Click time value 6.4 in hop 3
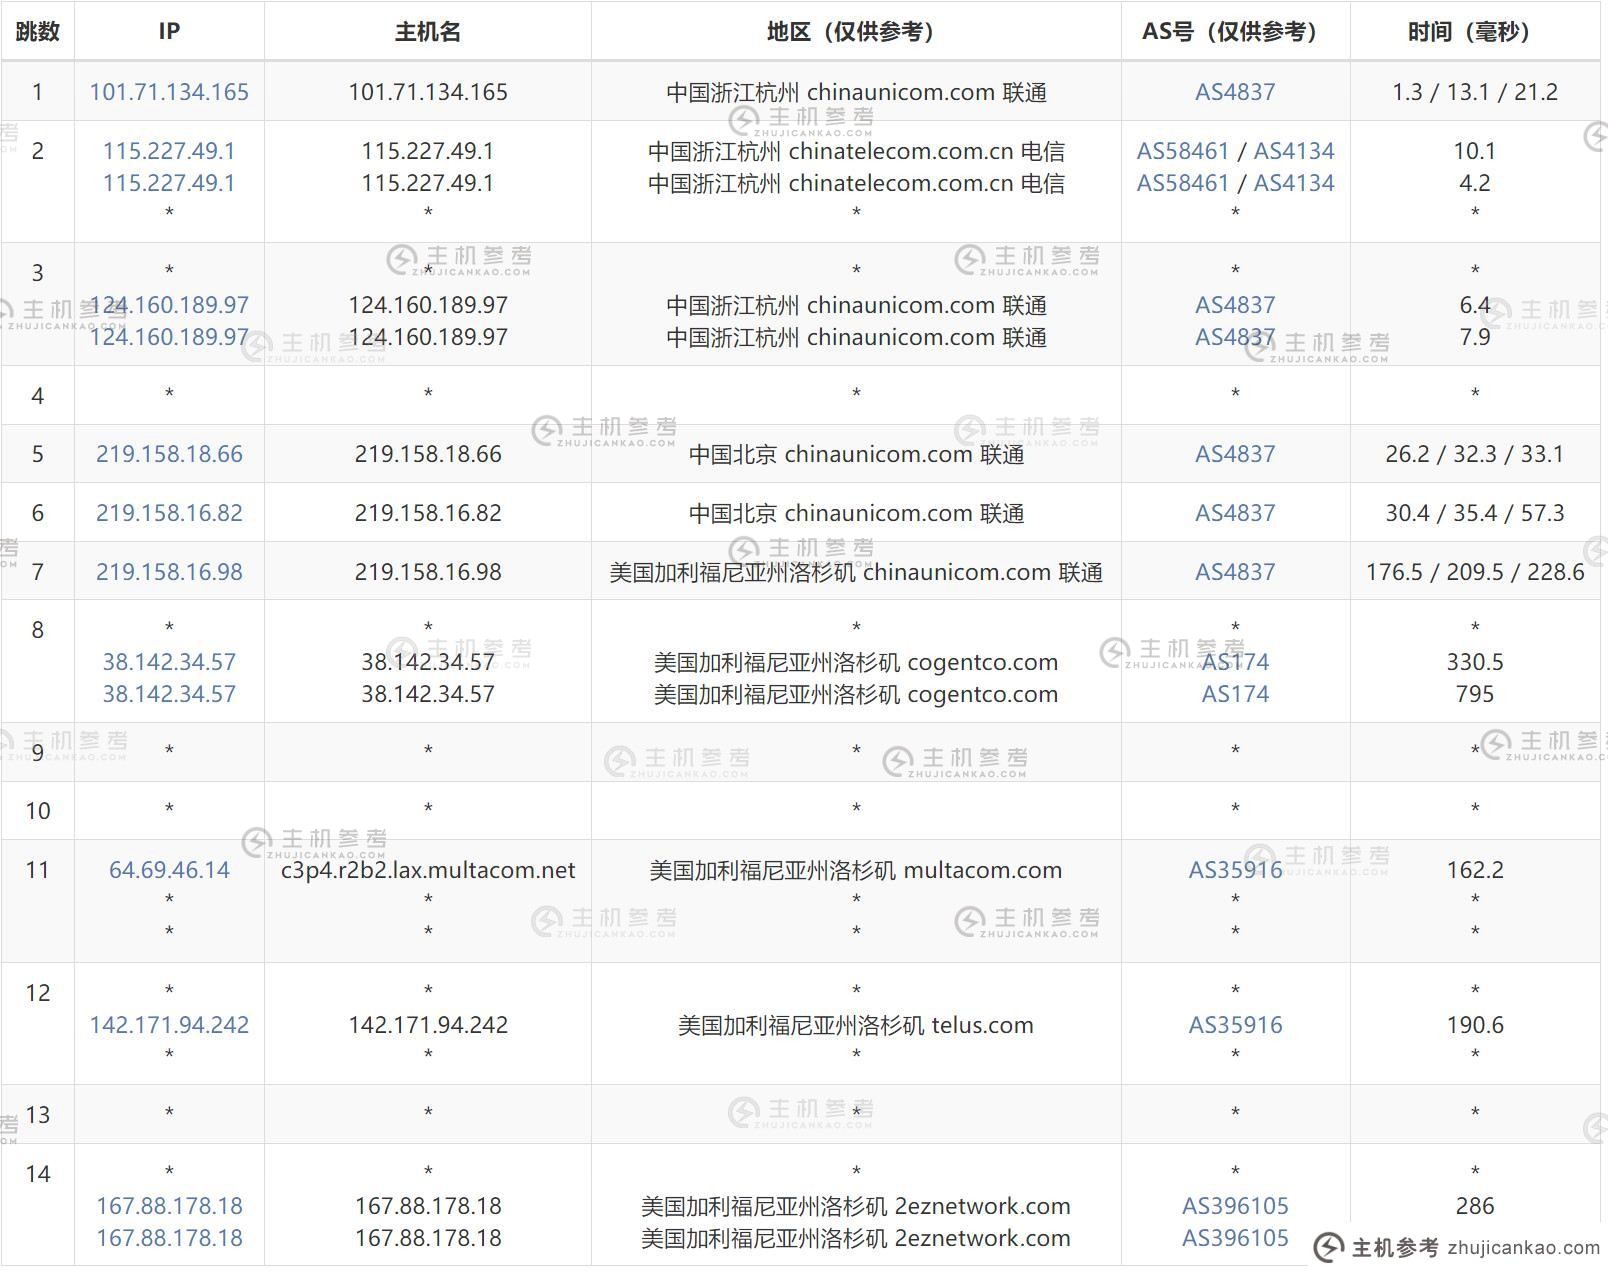The height and width of the screenshot is (1272, 1608). coord(1475,305)
